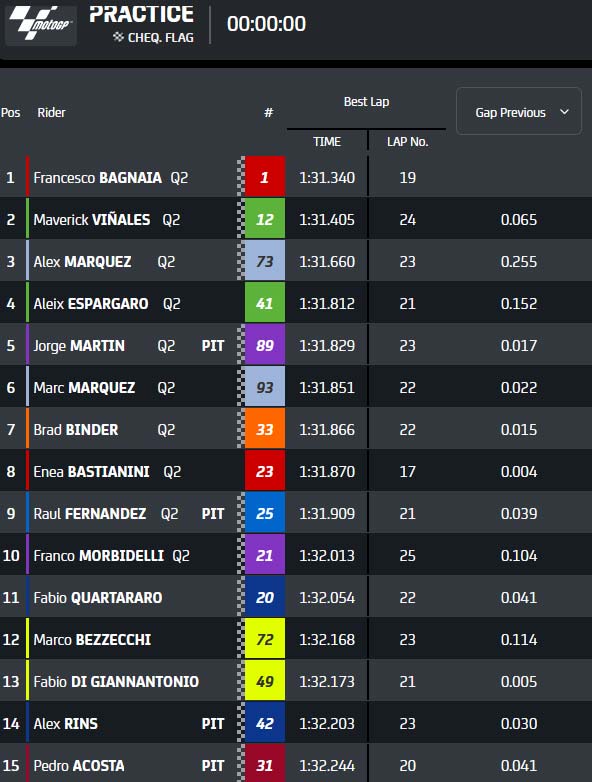Open Francesco BAGNAIA rider link
Viewport: 592px width, 782px height.
(98, 178)
